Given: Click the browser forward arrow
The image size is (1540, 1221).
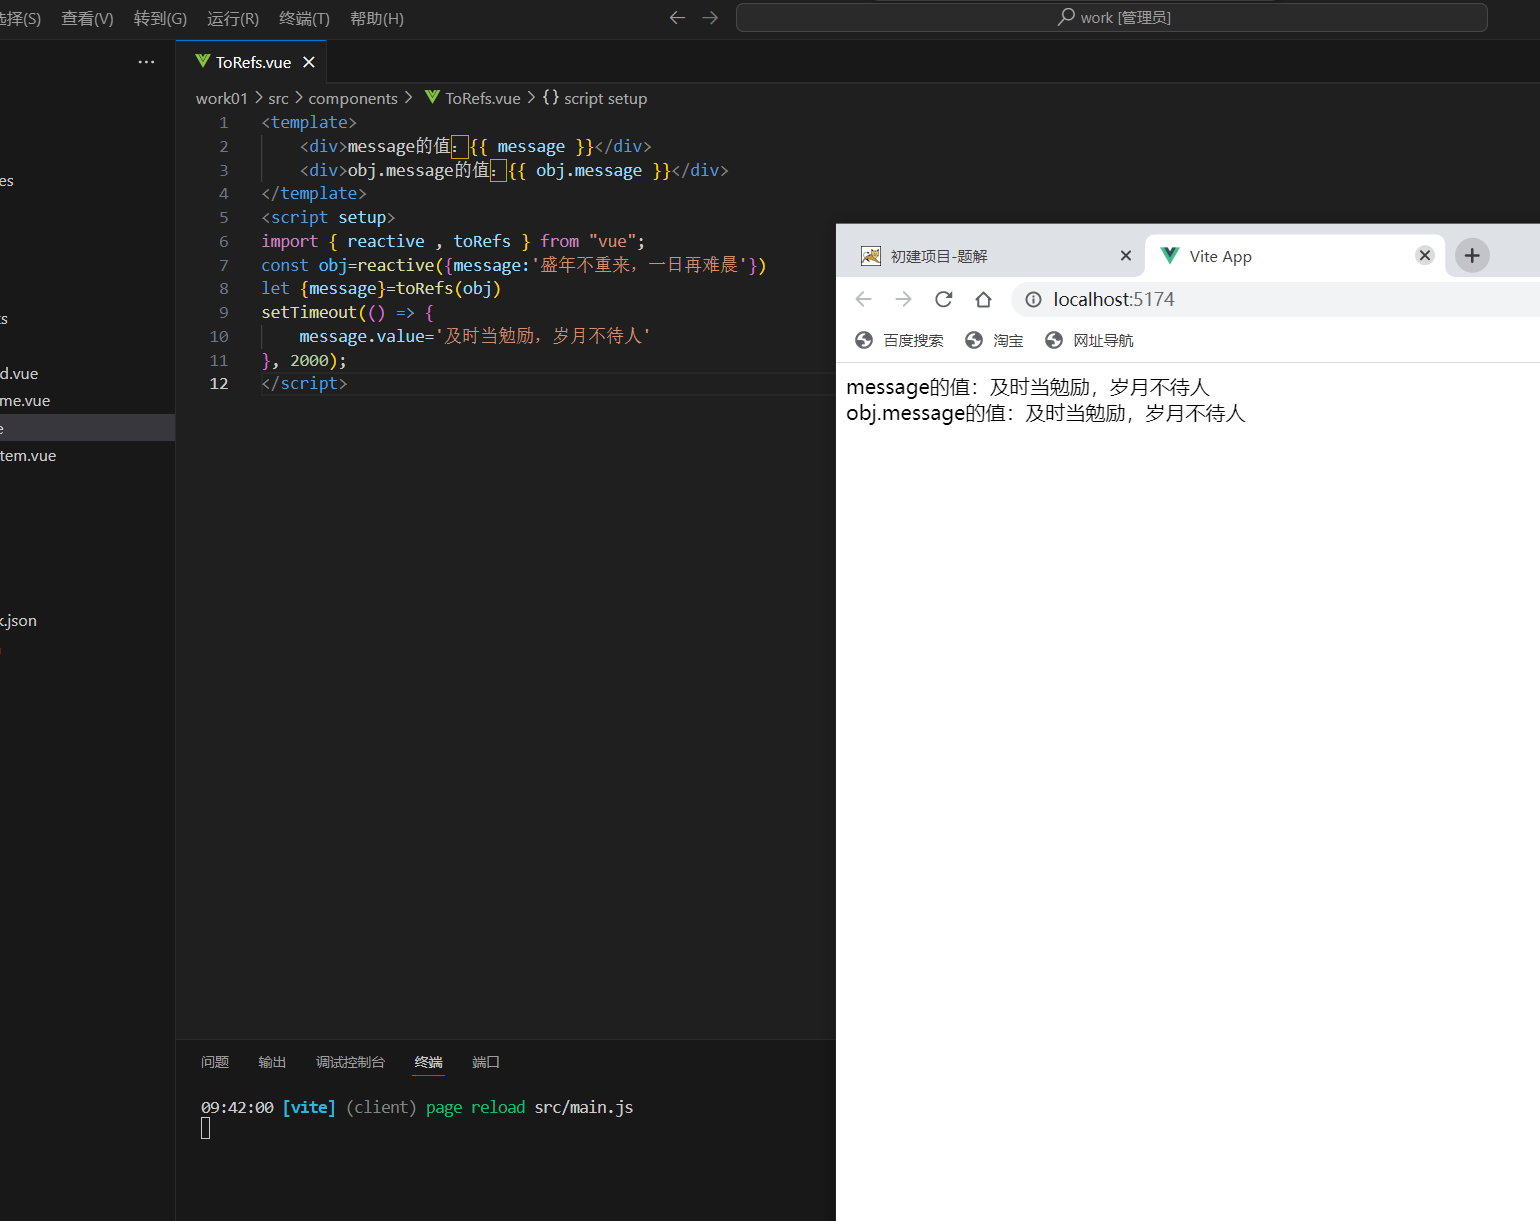Looking at the screenshot, I should (x=904, y=299).
